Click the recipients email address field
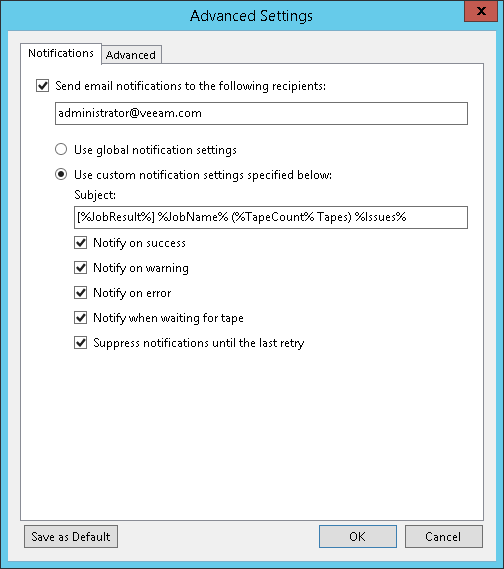The image size is (504, 569). (261, 113)
